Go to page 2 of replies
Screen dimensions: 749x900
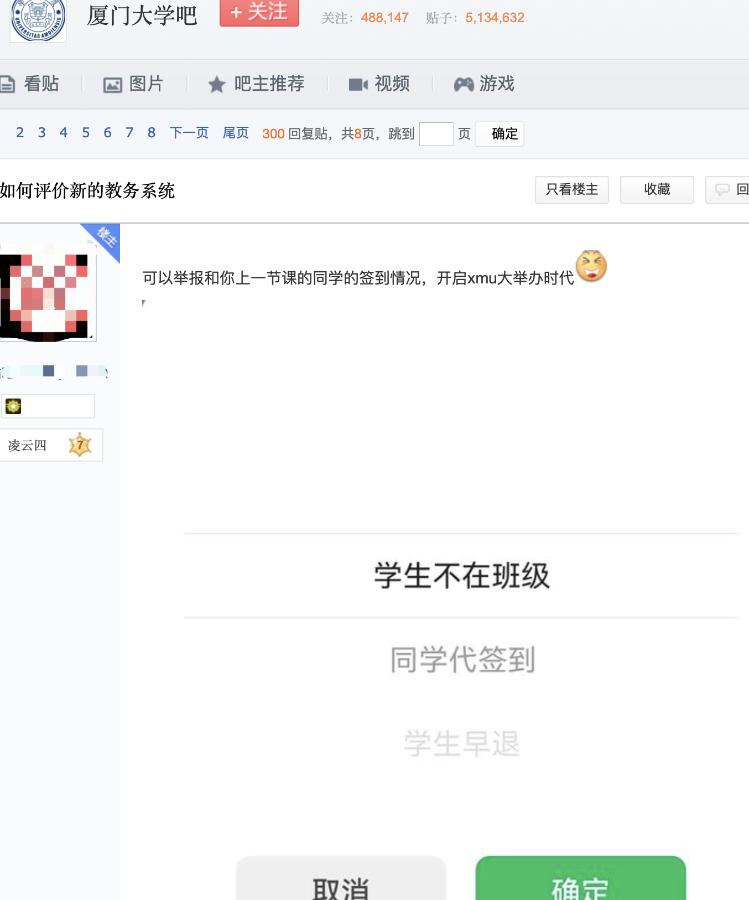pos(20,133)
